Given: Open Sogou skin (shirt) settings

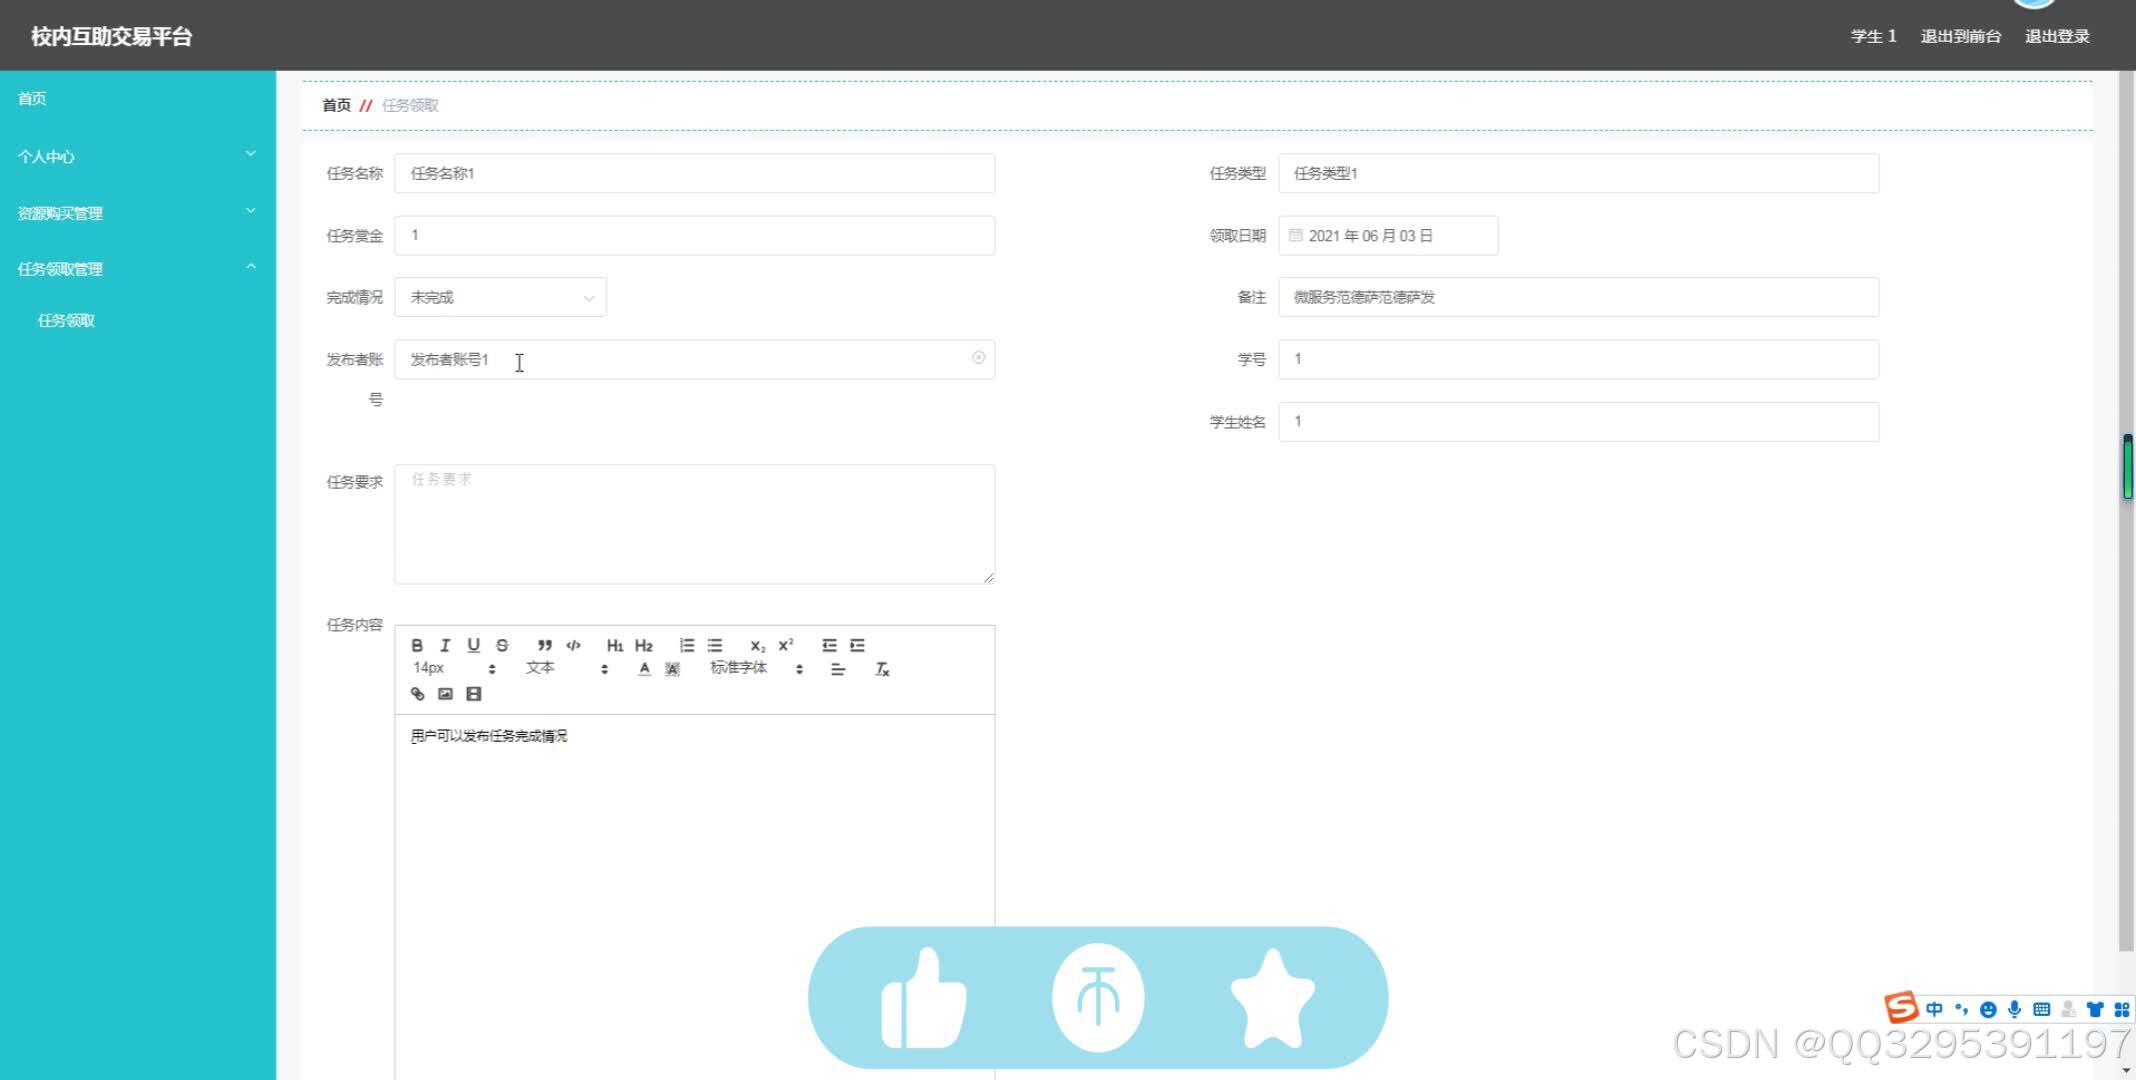Looking at the screenshot, I should [2095, 1009].
